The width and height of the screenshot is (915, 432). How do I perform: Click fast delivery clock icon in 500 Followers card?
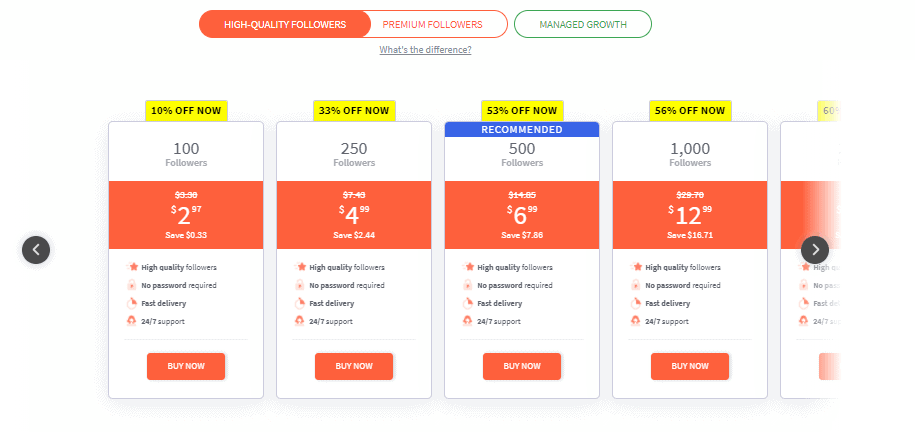pos(467,303)
